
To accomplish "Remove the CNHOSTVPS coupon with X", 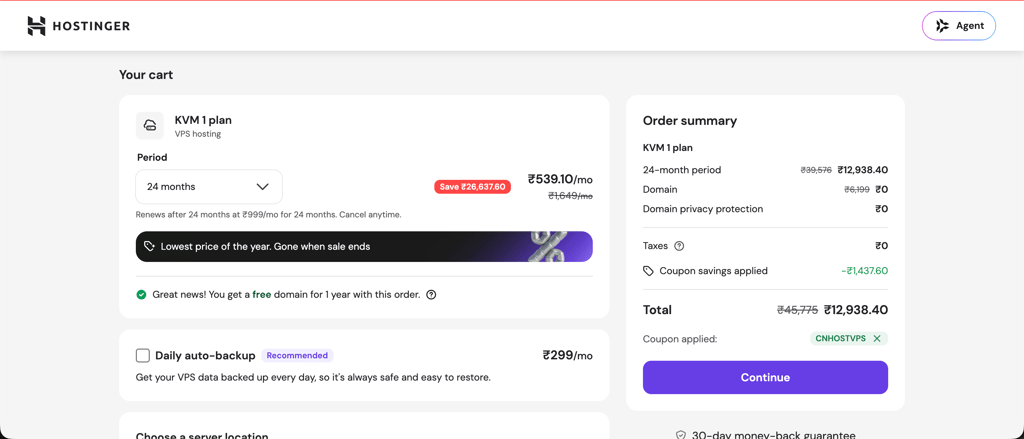I will 877,338.
